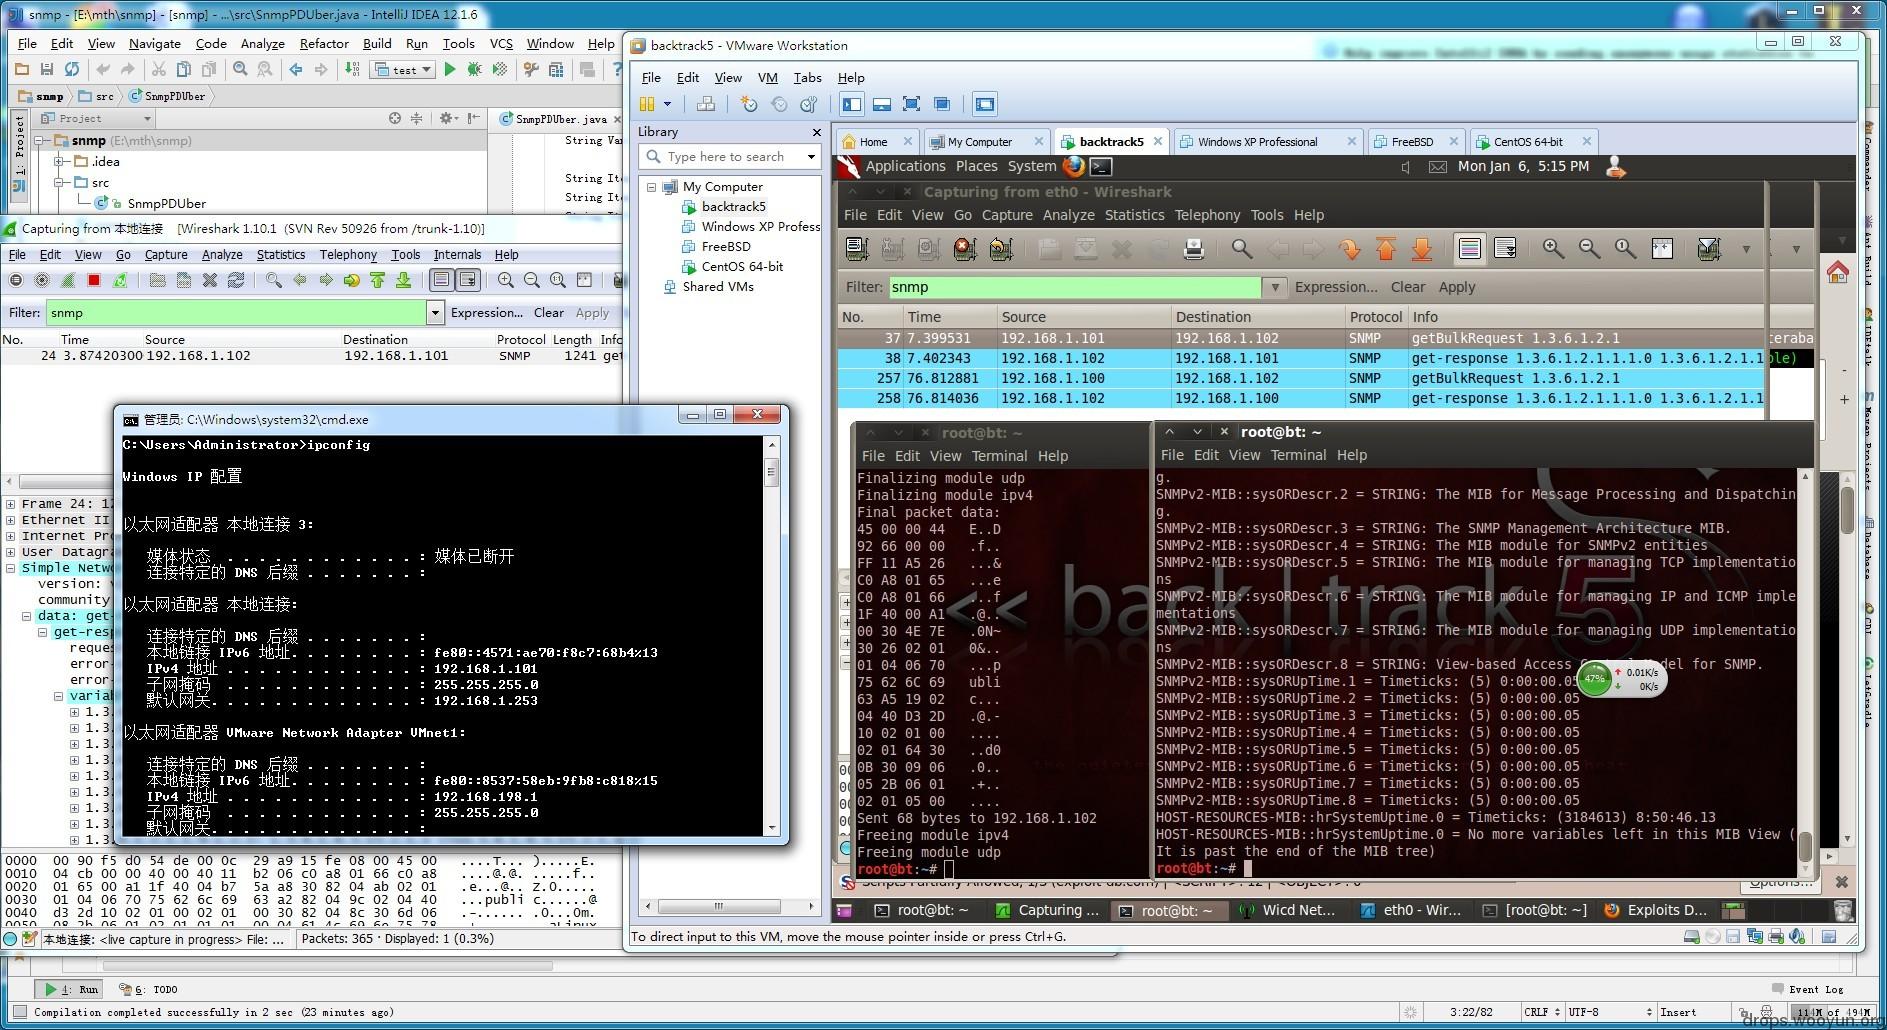The image size is (1887, 1030).
Task: Click the Debug bug icon in IntelliJ
Action: coord(474,69)
